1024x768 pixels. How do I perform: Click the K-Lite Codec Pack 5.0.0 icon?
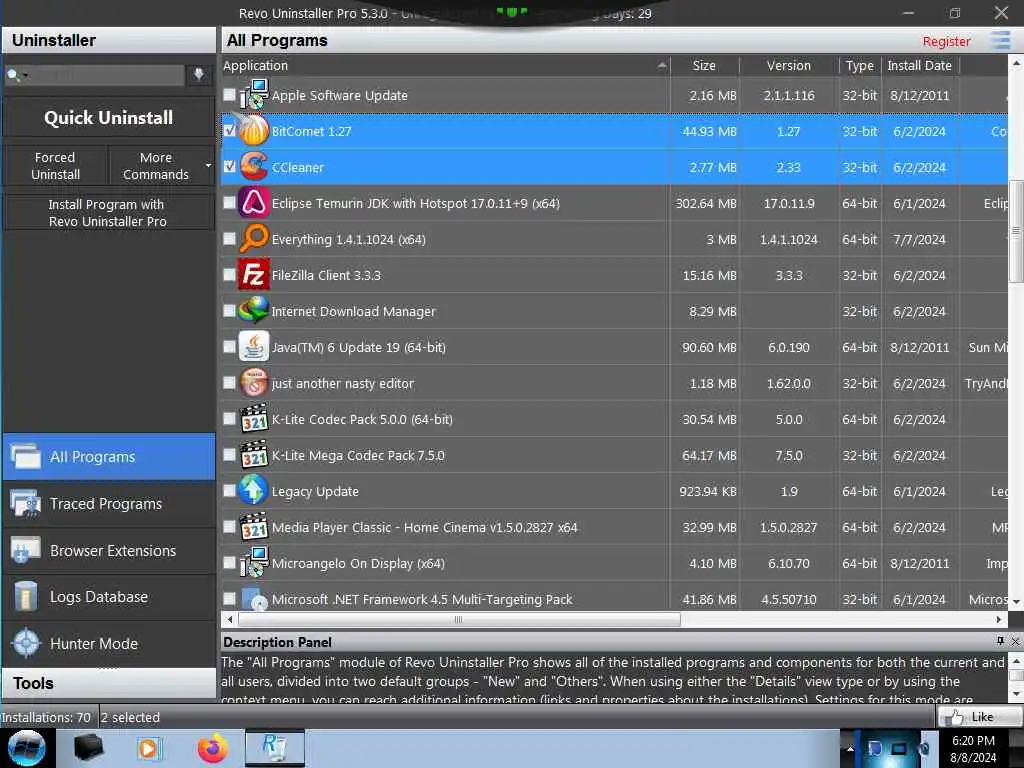coord(254,419)
